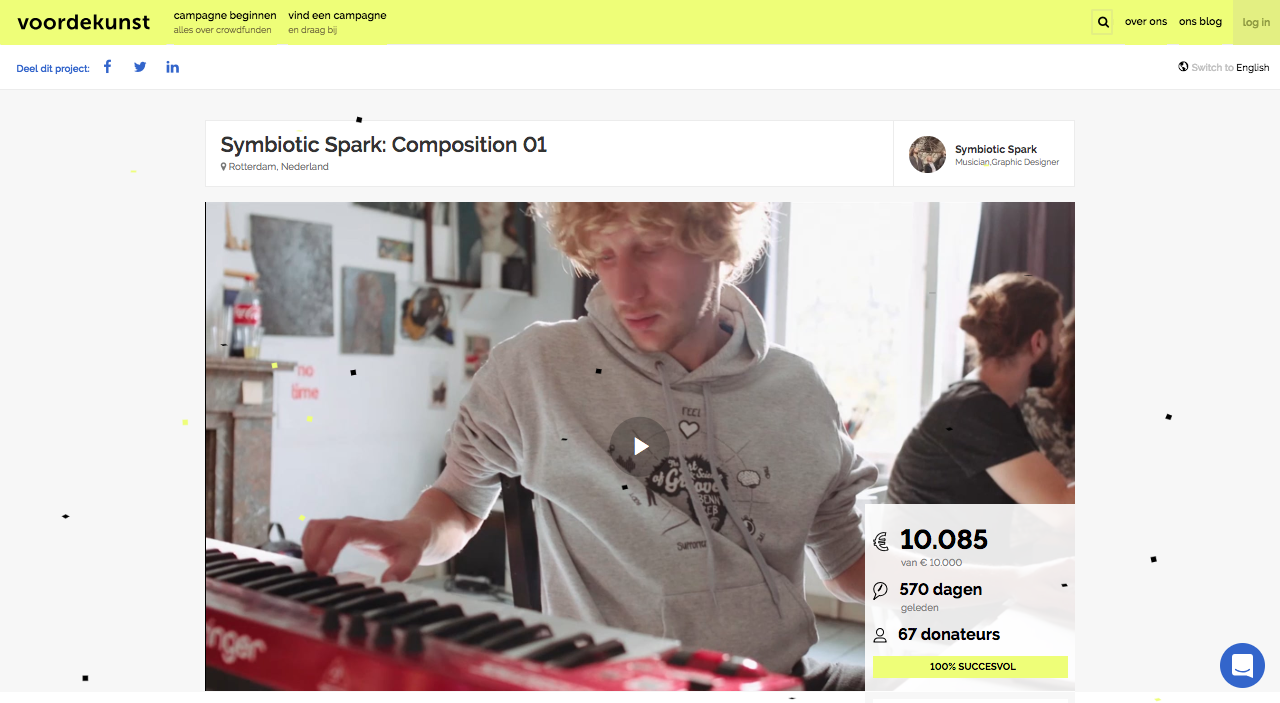Click the voordekunst logo
The image size is (1280, 703).
click(x=84, y=22)
